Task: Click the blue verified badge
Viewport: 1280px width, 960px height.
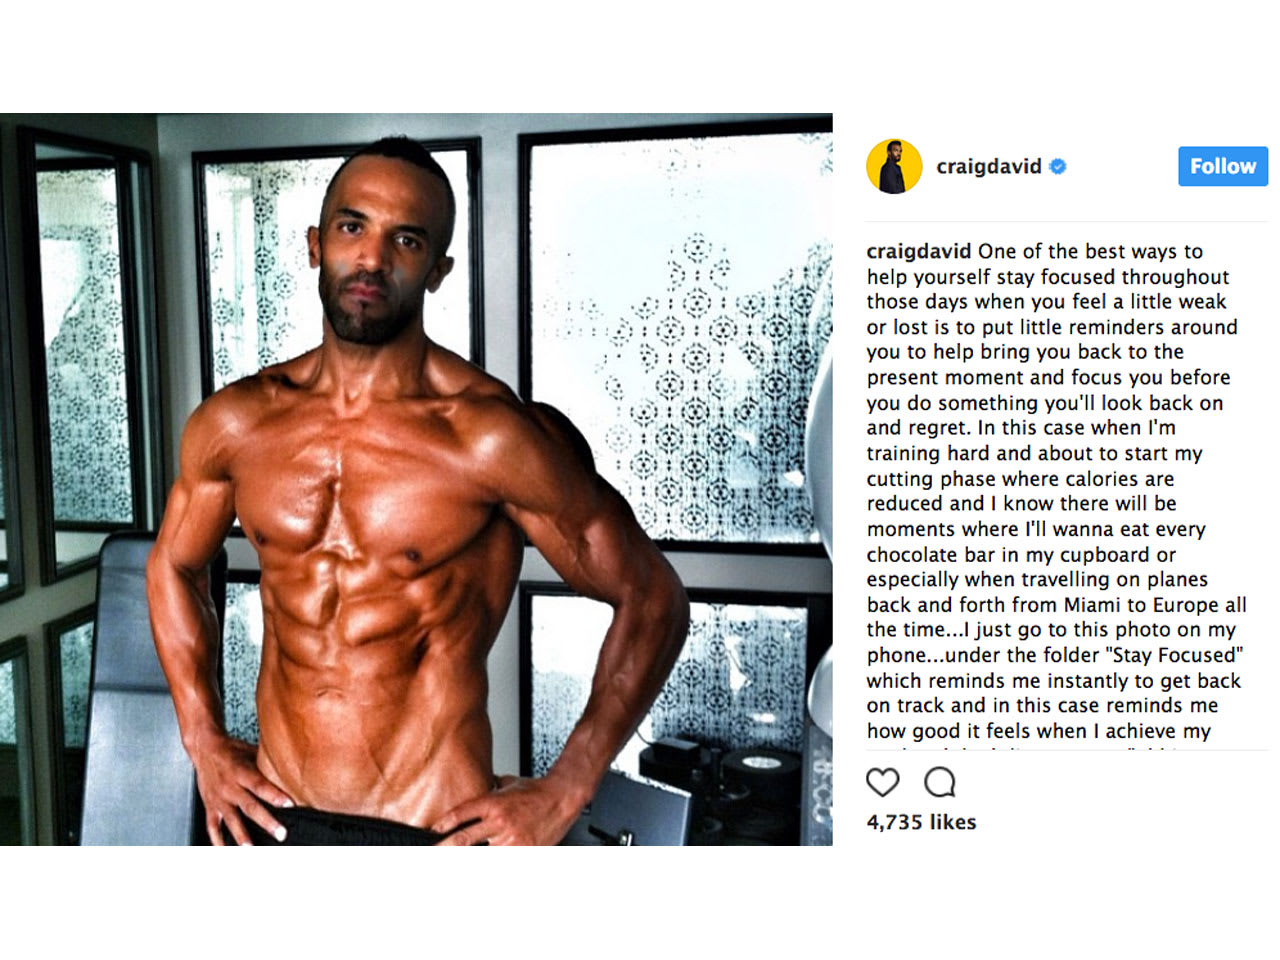Action: click(x=1058, y=167)
